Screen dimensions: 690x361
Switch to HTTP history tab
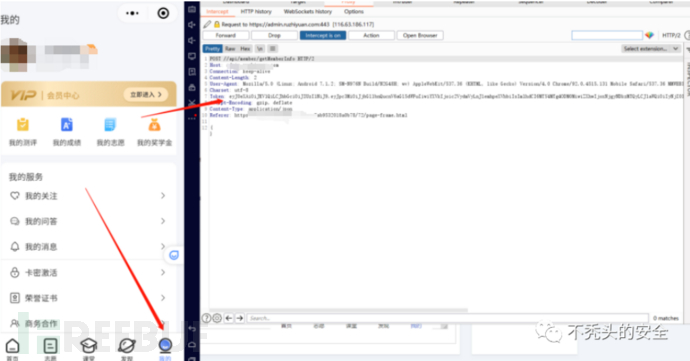point(256,11)
